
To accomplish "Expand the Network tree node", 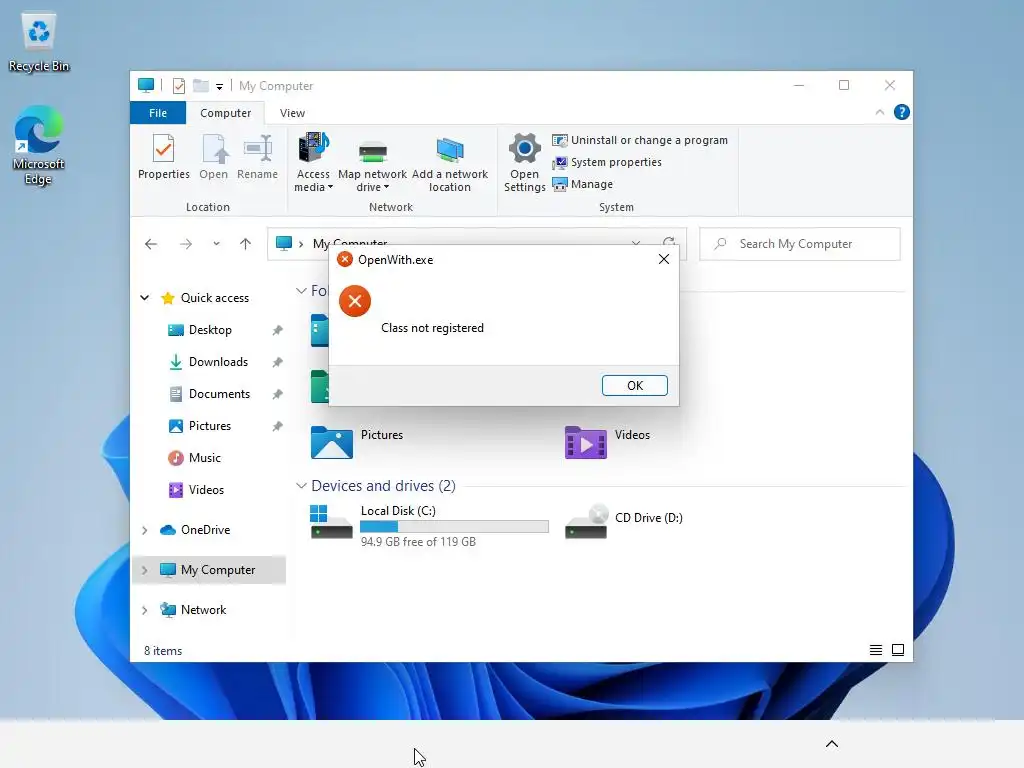I will pyautogui.click(x=144, y=610).
